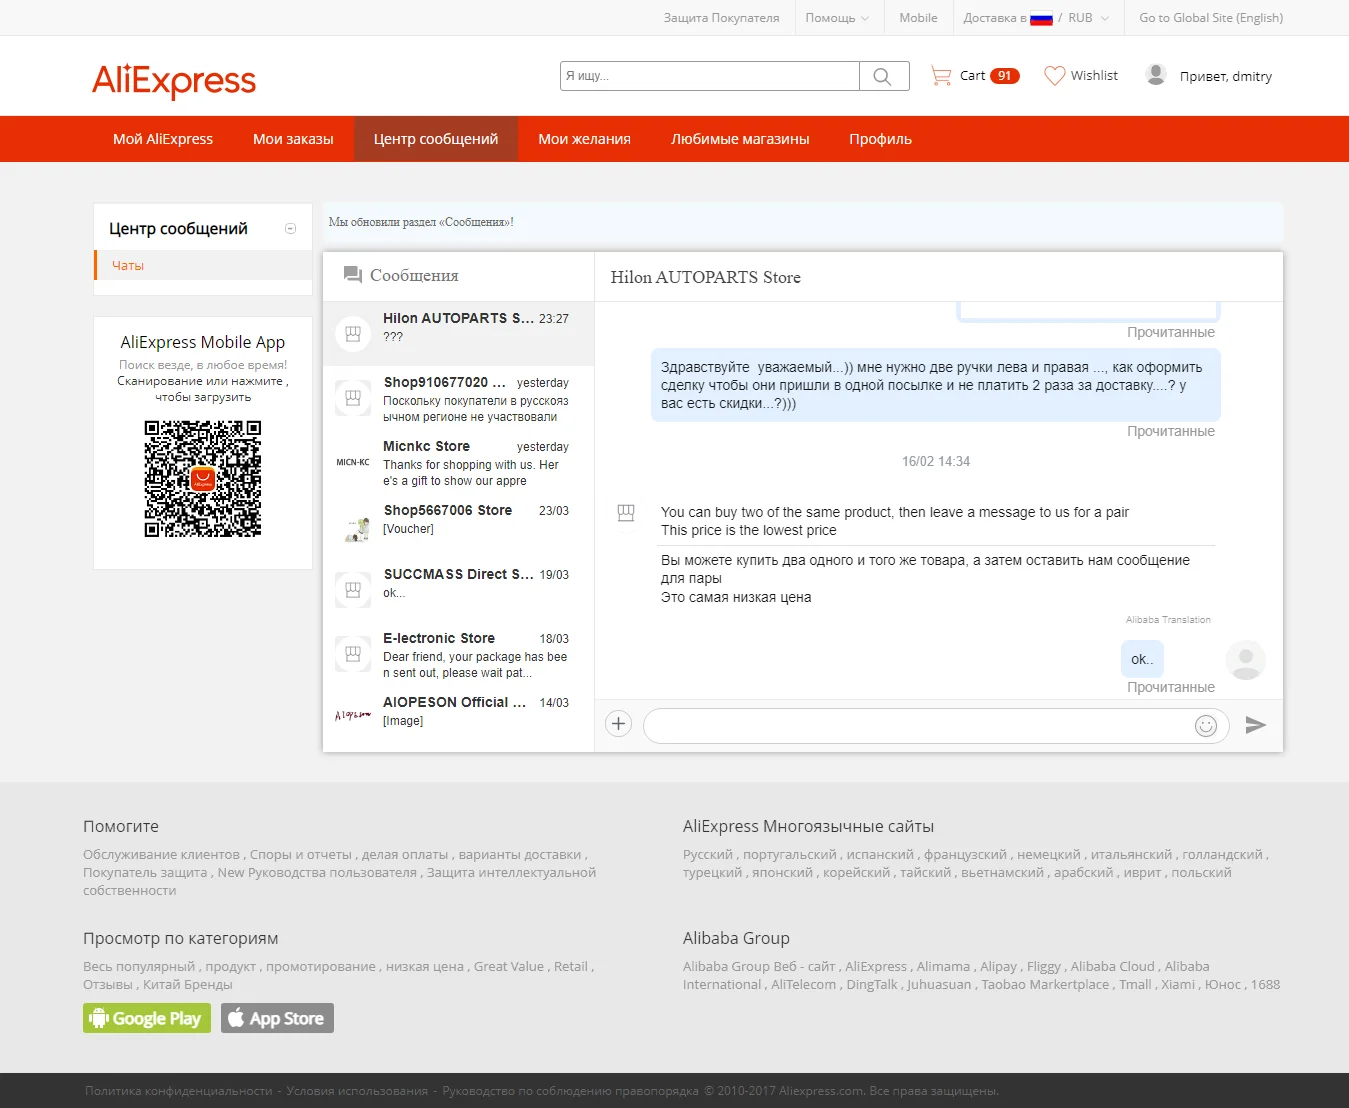The image size is (1349, 1108).
Task: Click the Условия использования link
Action: (357, 1091)
